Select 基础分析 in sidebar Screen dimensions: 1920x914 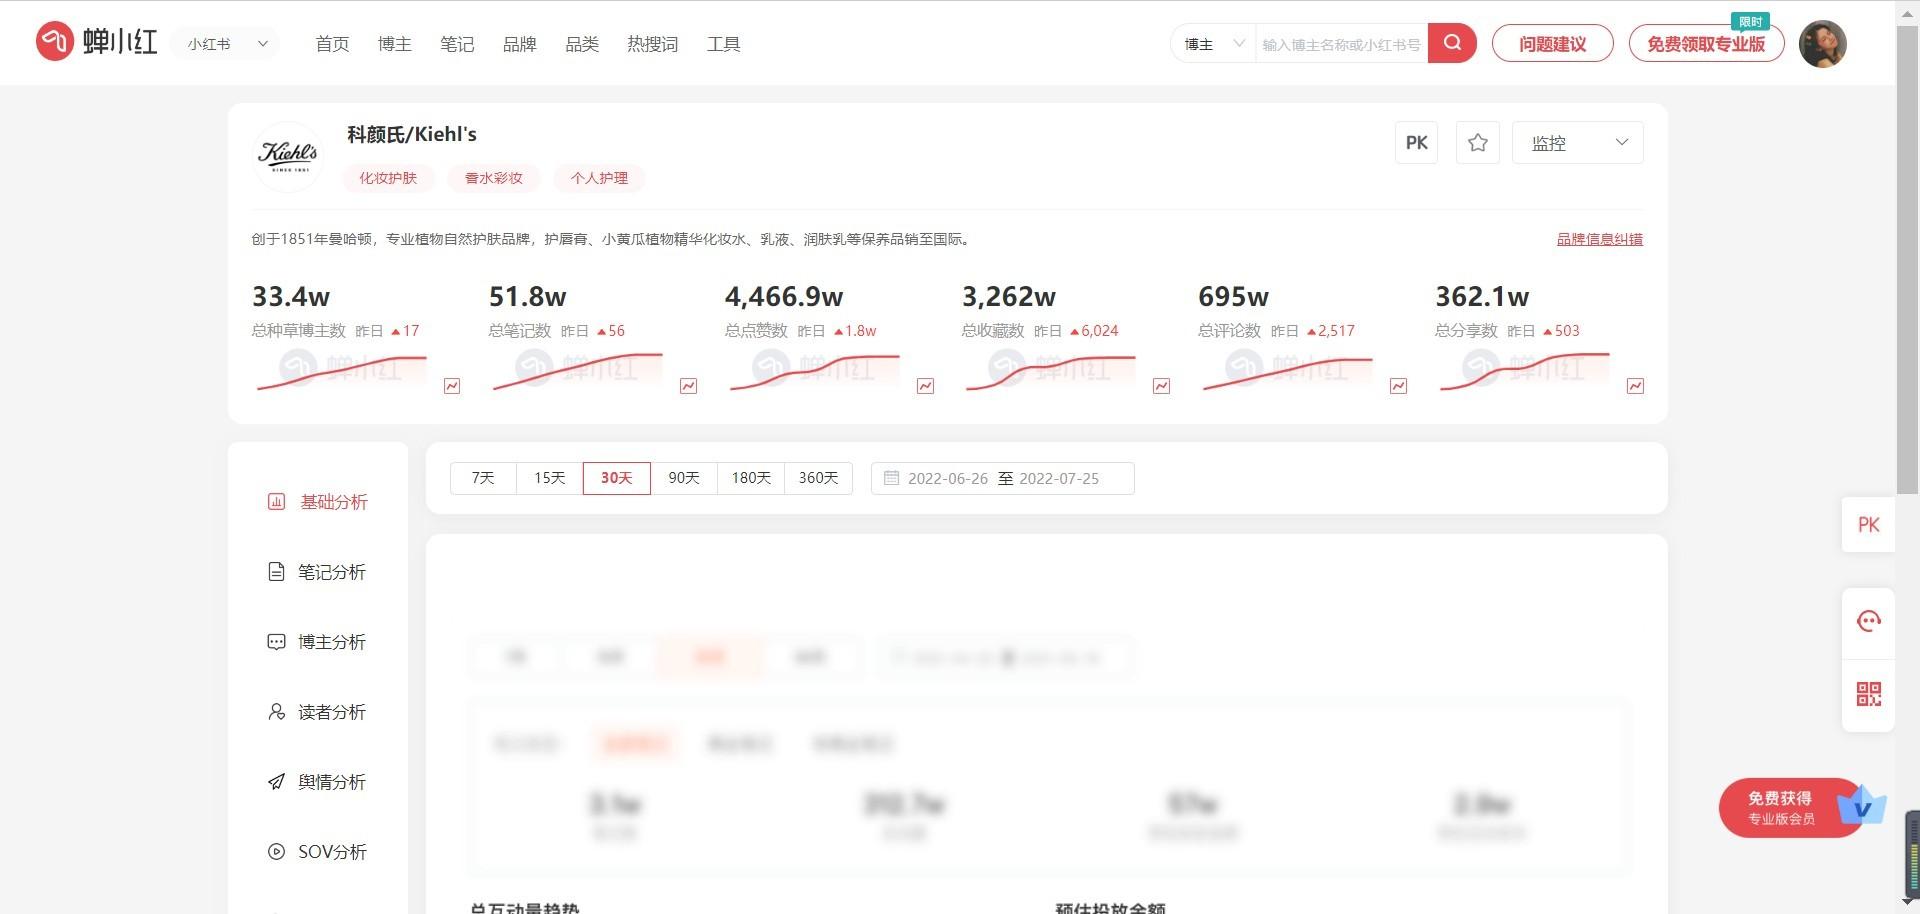(318, 502)
